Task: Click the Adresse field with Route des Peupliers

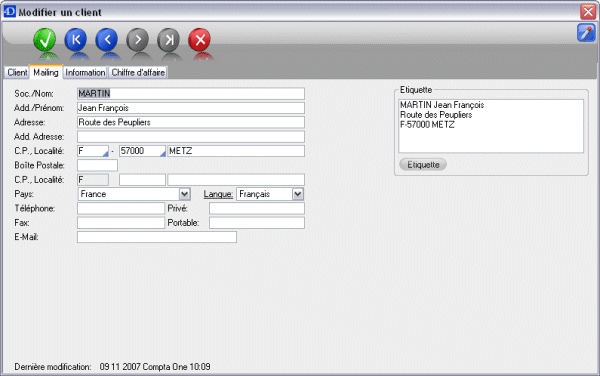Action: (x=191, y=122)
